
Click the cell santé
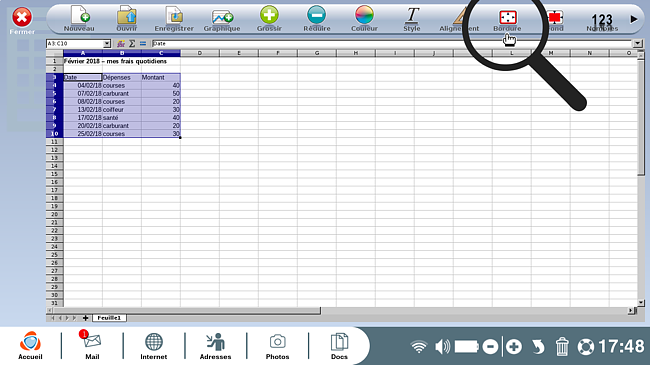point(122,117)
